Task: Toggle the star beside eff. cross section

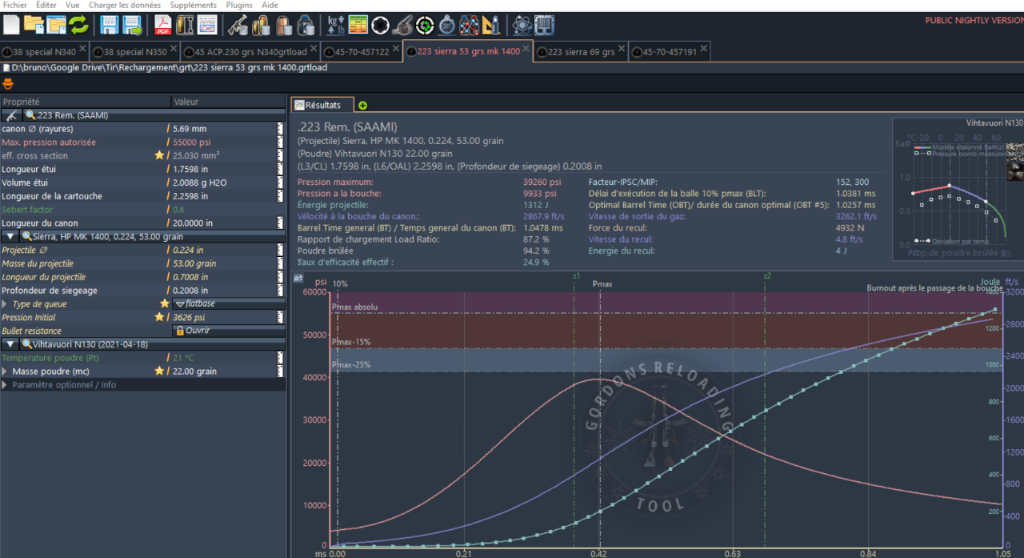Action: click(x=158, y=156)
